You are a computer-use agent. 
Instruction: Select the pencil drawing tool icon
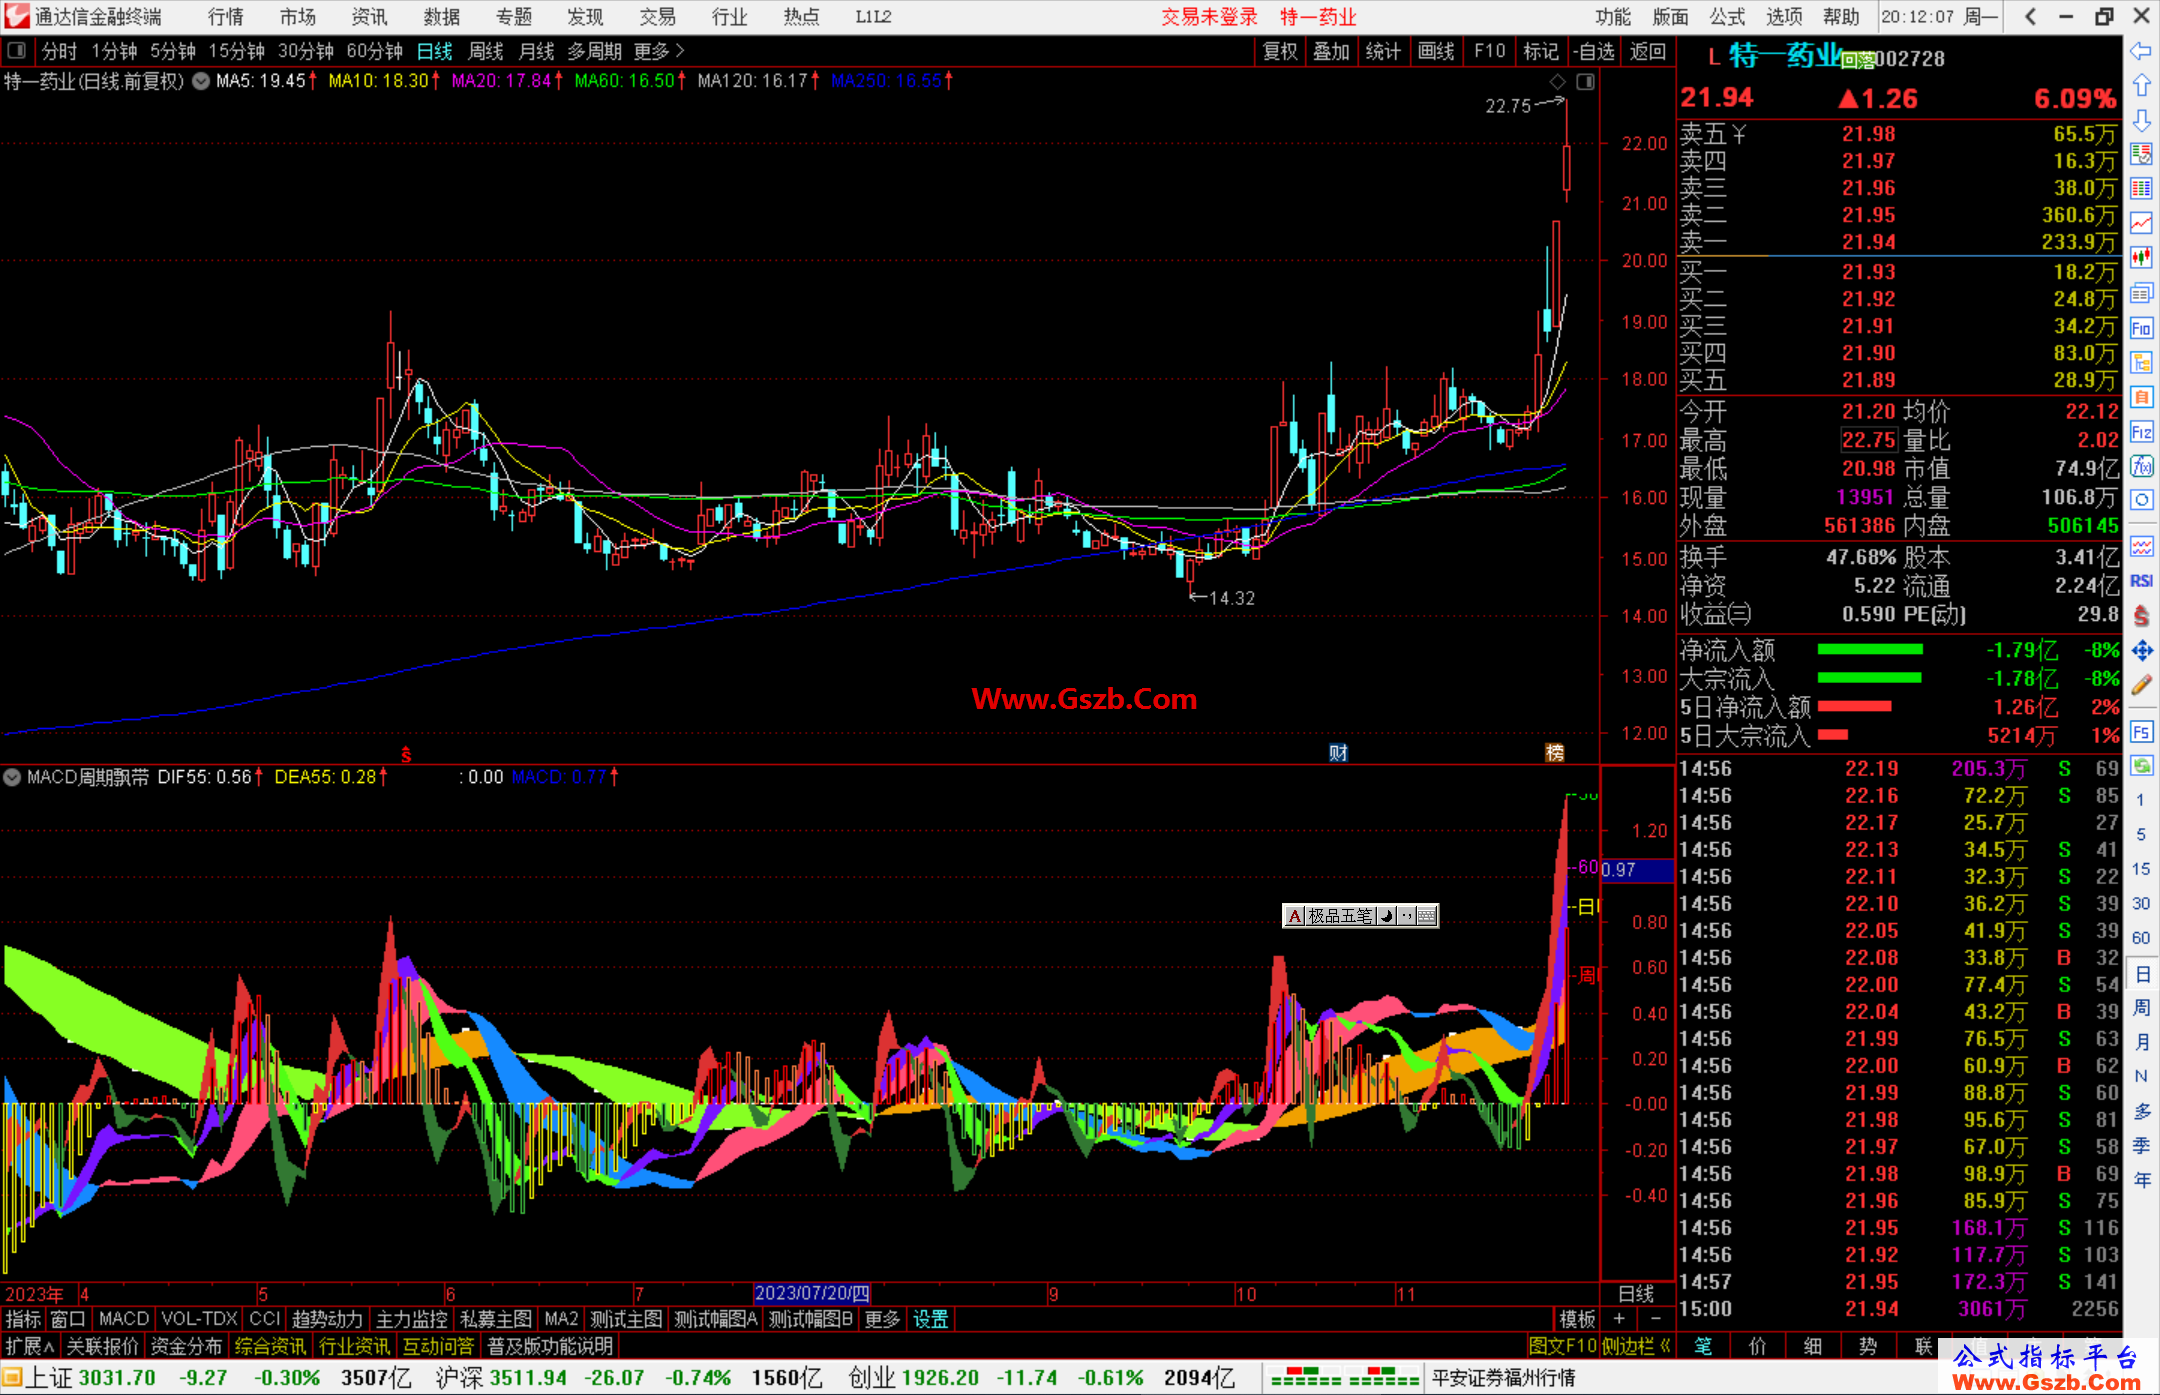(2141, 685)
